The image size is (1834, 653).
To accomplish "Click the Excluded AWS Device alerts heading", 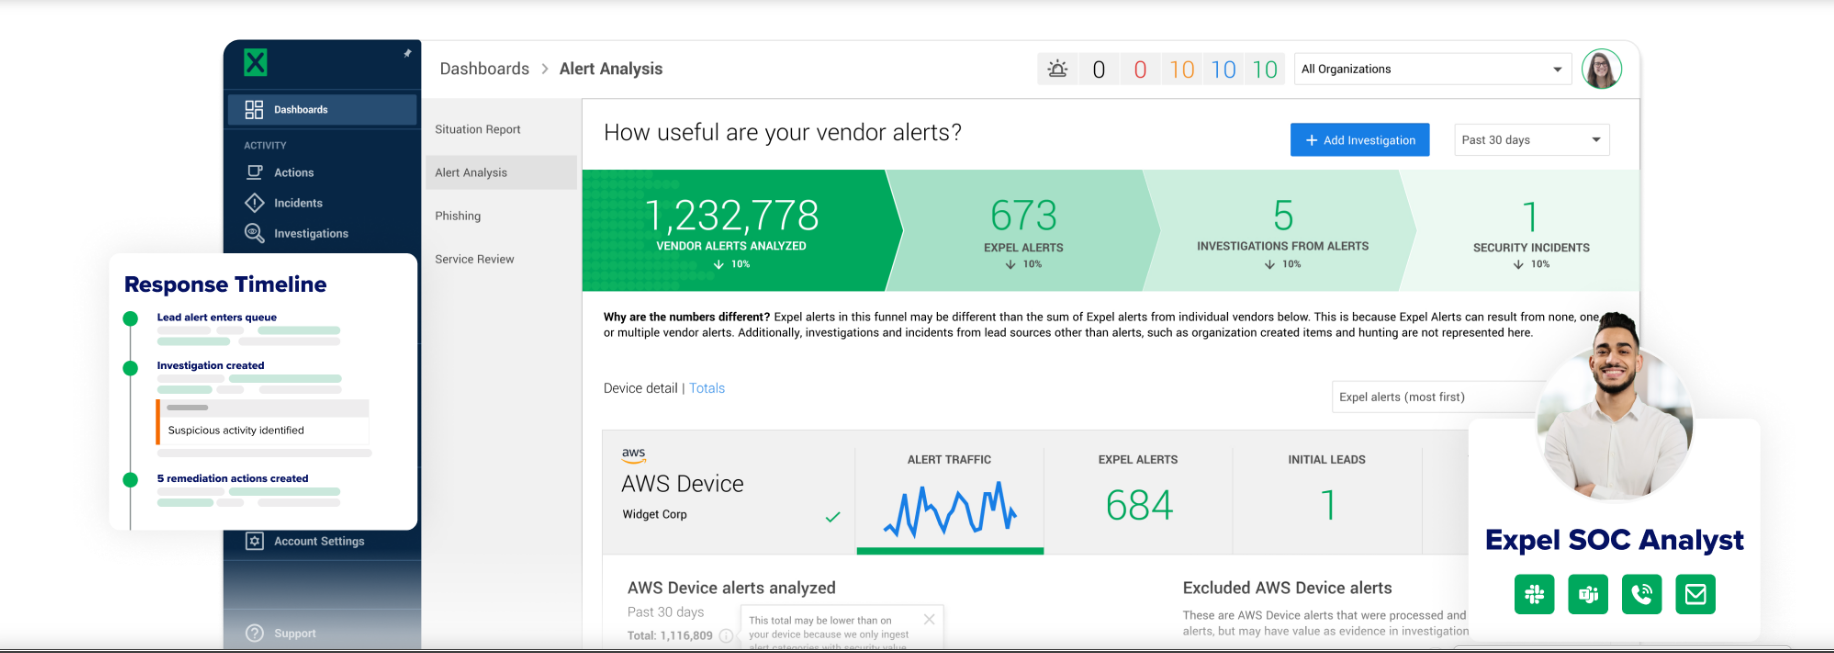I will [1287, 588].
